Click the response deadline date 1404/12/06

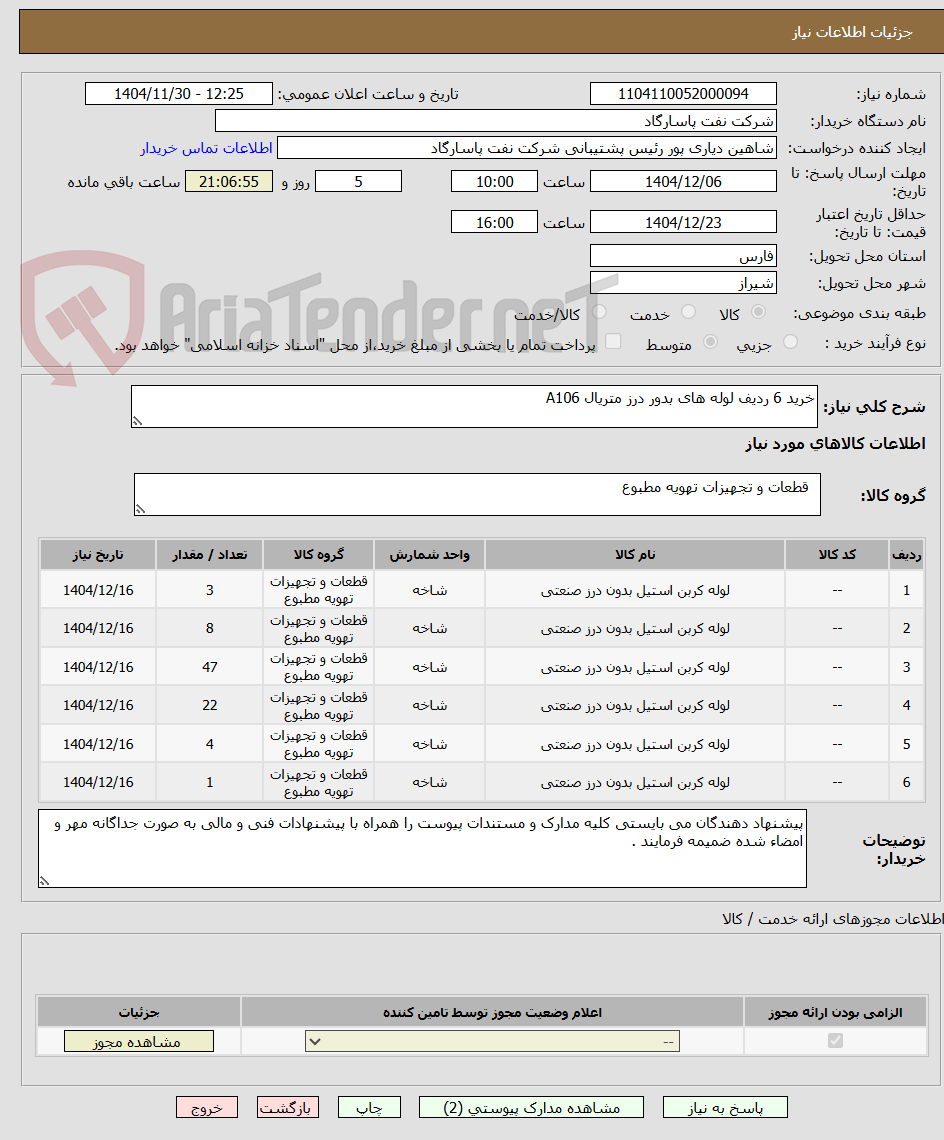tap(683, 181)
